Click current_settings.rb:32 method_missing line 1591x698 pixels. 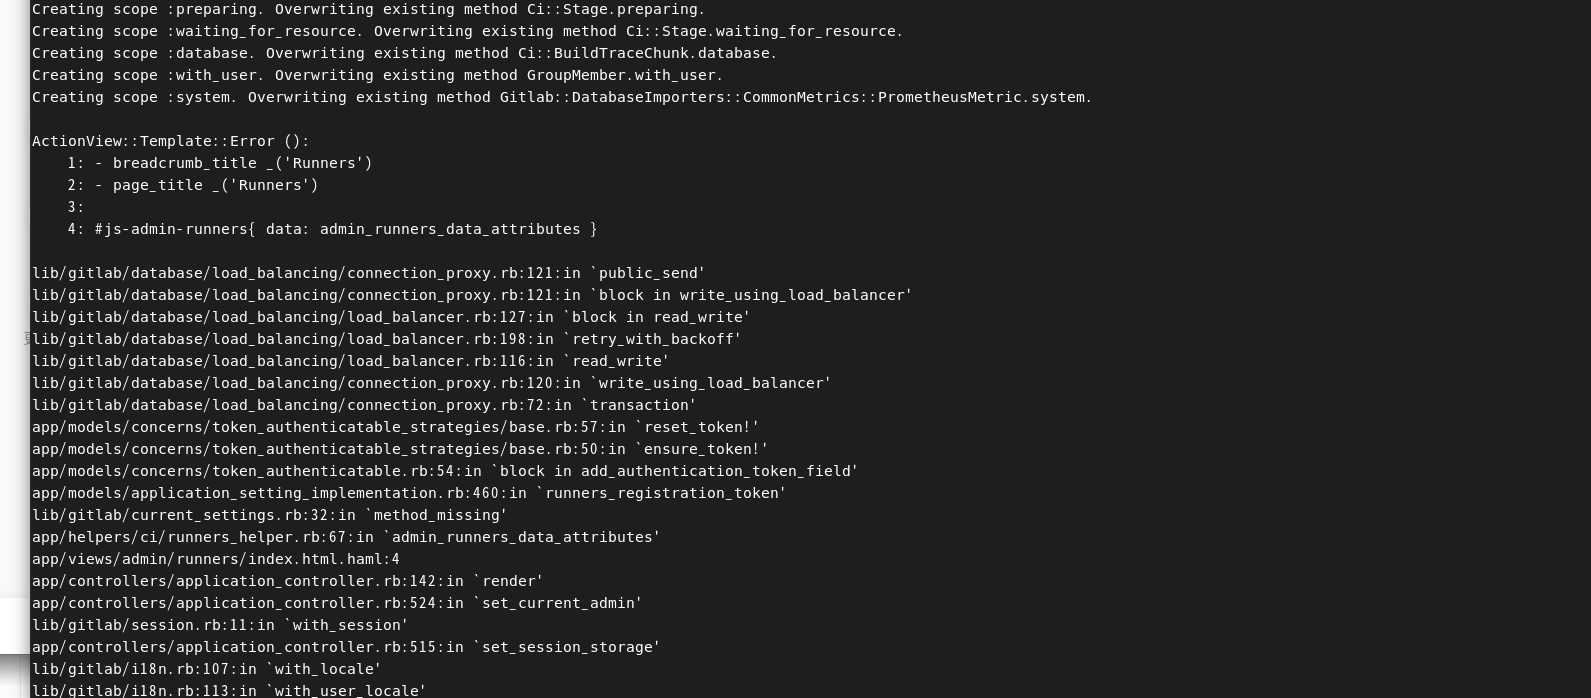[270, 515]
